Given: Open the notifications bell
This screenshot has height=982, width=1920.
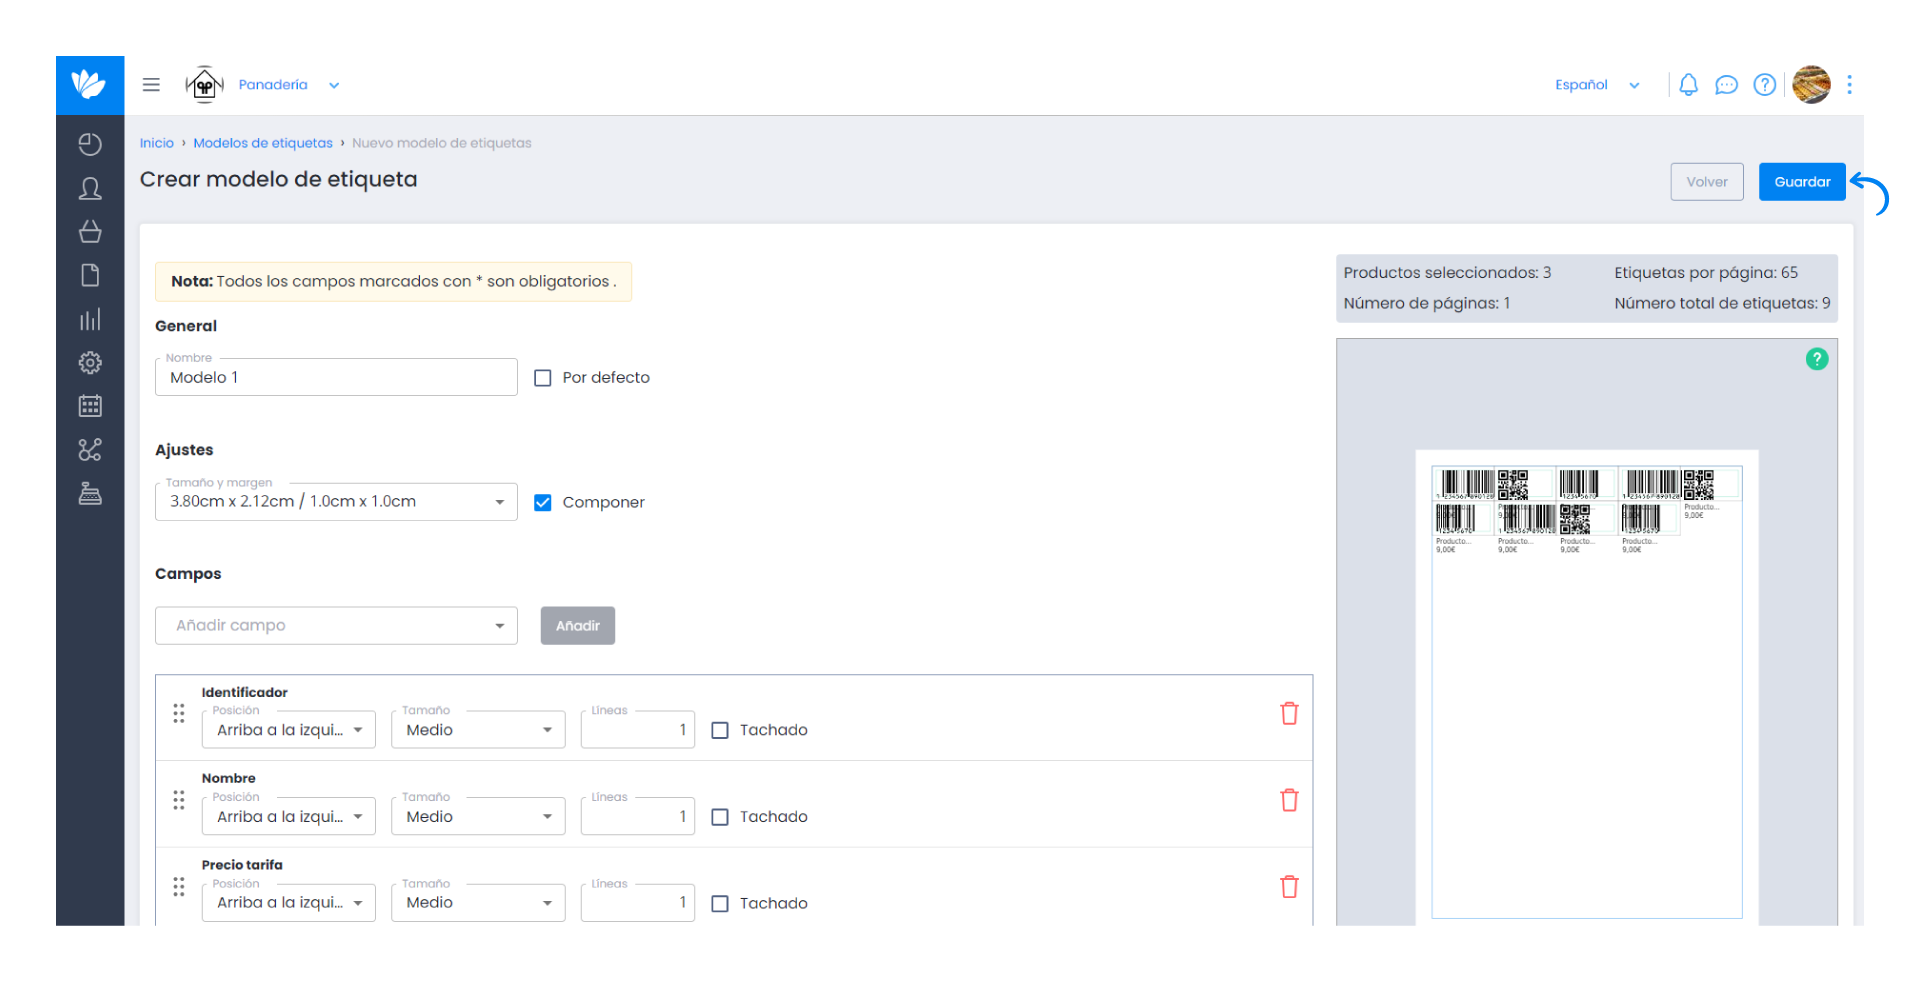Looking at the screenshot, I should tap(1688, 85).
